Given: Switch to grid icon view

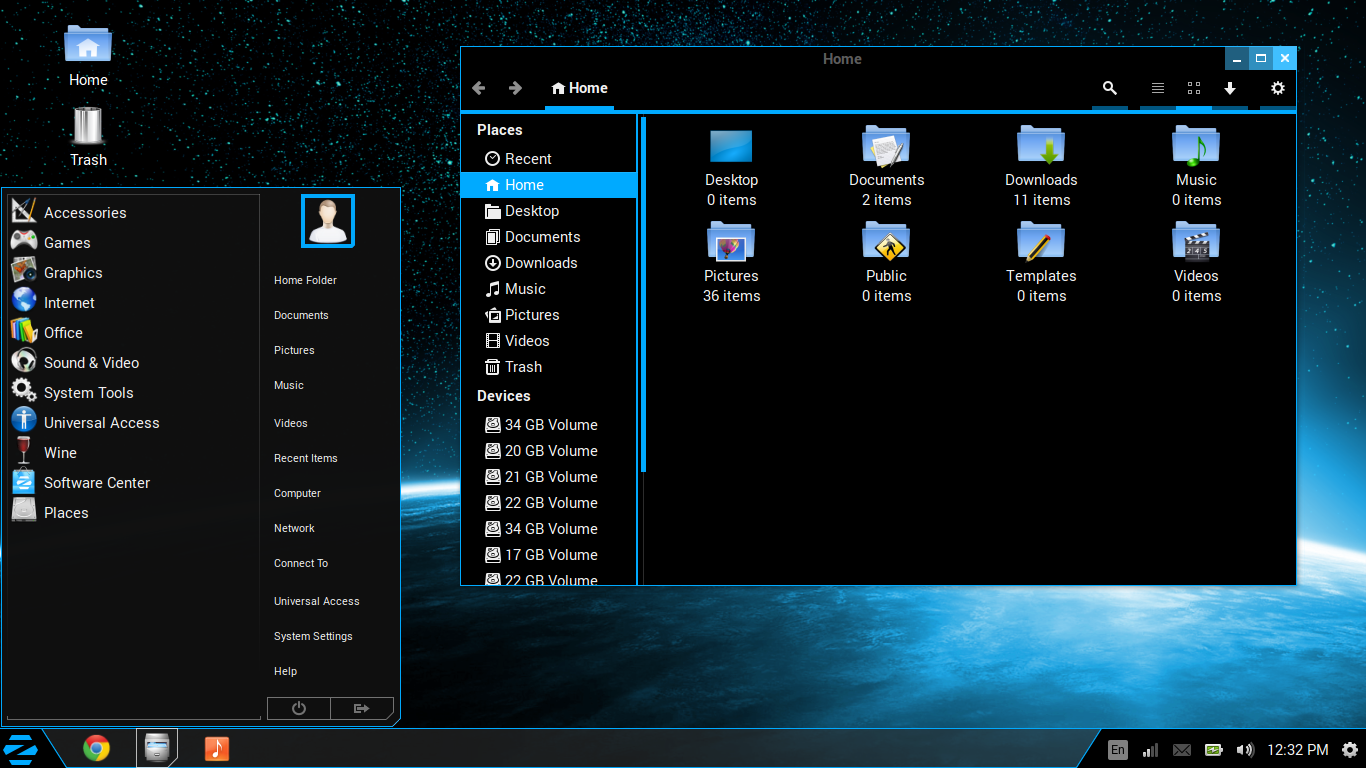Looking at the screenshot, I should coord(1193,89).
